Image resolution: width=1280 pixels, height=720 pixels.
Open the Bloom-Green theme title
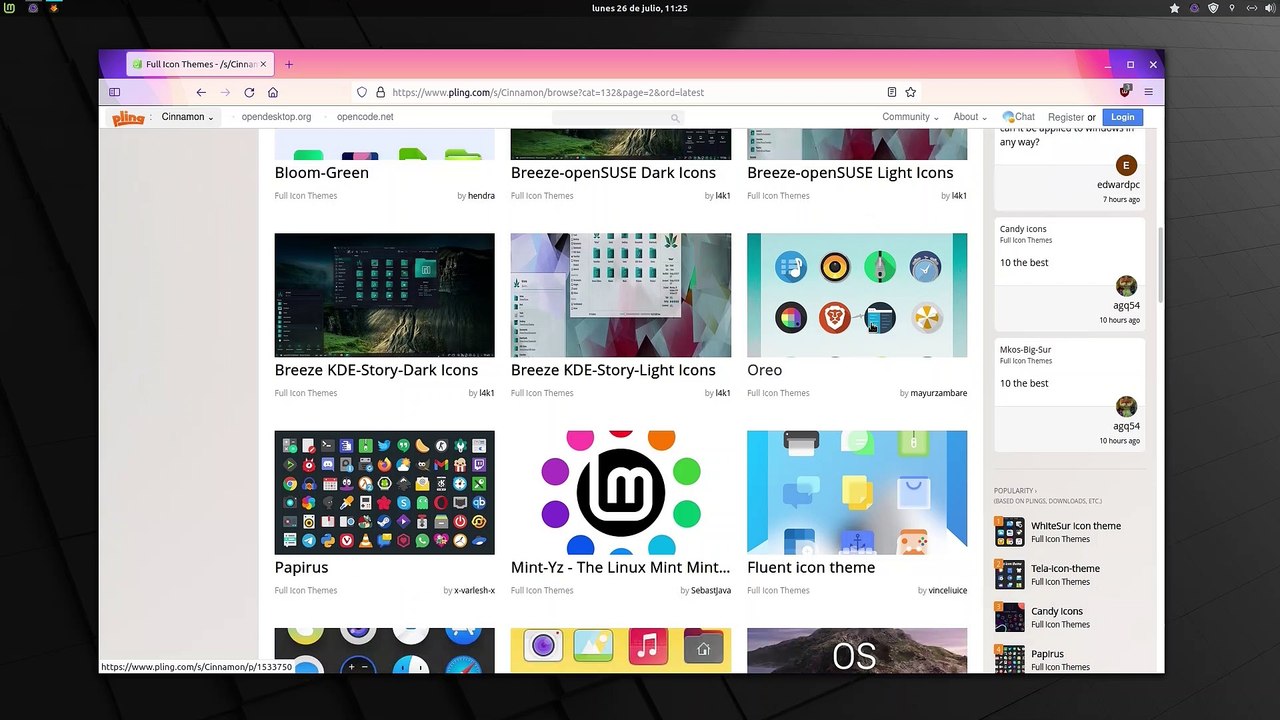click(x=322, y=173)
